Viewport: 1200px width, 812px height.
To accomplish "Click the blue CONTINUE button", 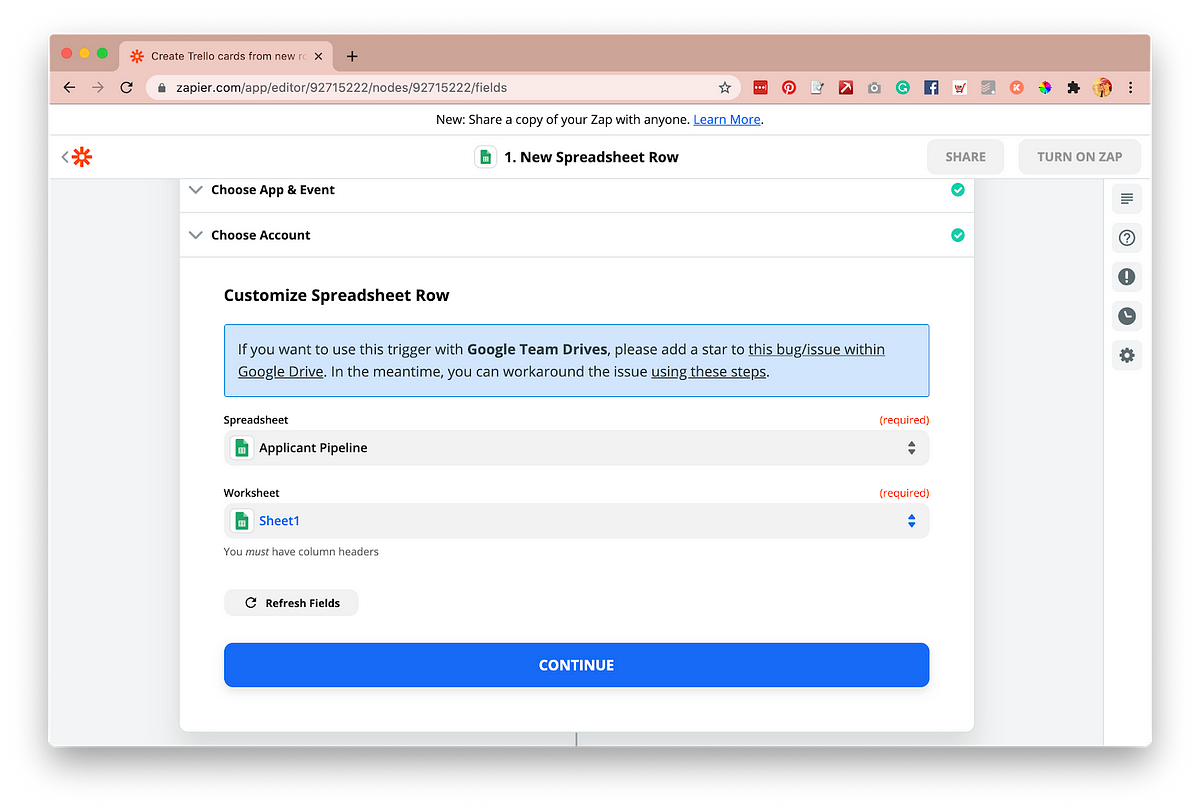I will [x=576, y=665].
